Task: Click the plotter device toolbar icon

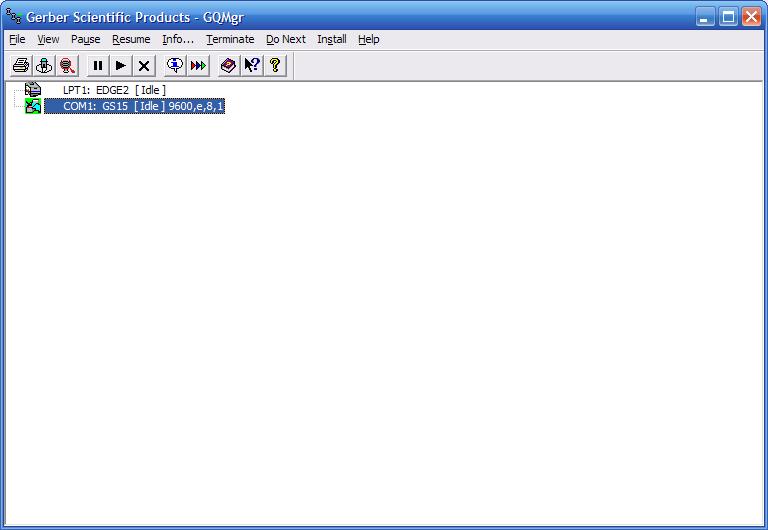Action: [x=44, y=65]
